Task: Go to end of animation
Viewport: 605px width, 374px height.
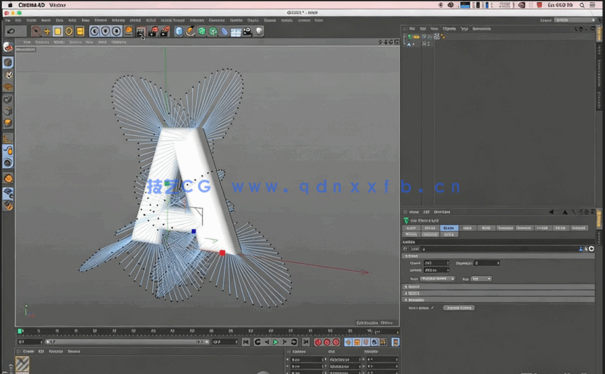Action: click(x=306, y=342)
